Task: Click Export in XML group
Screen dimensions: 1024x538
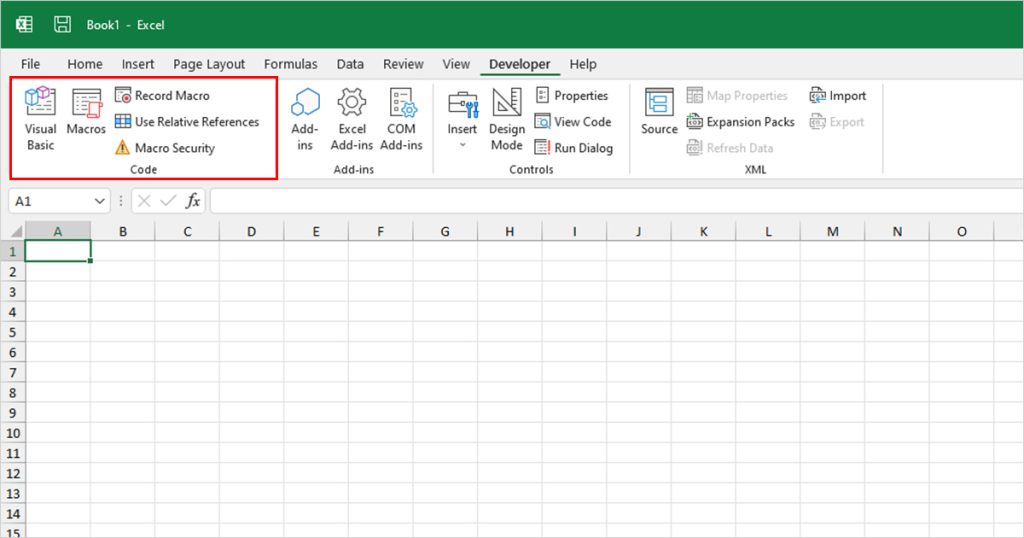Action: point(837,121)
